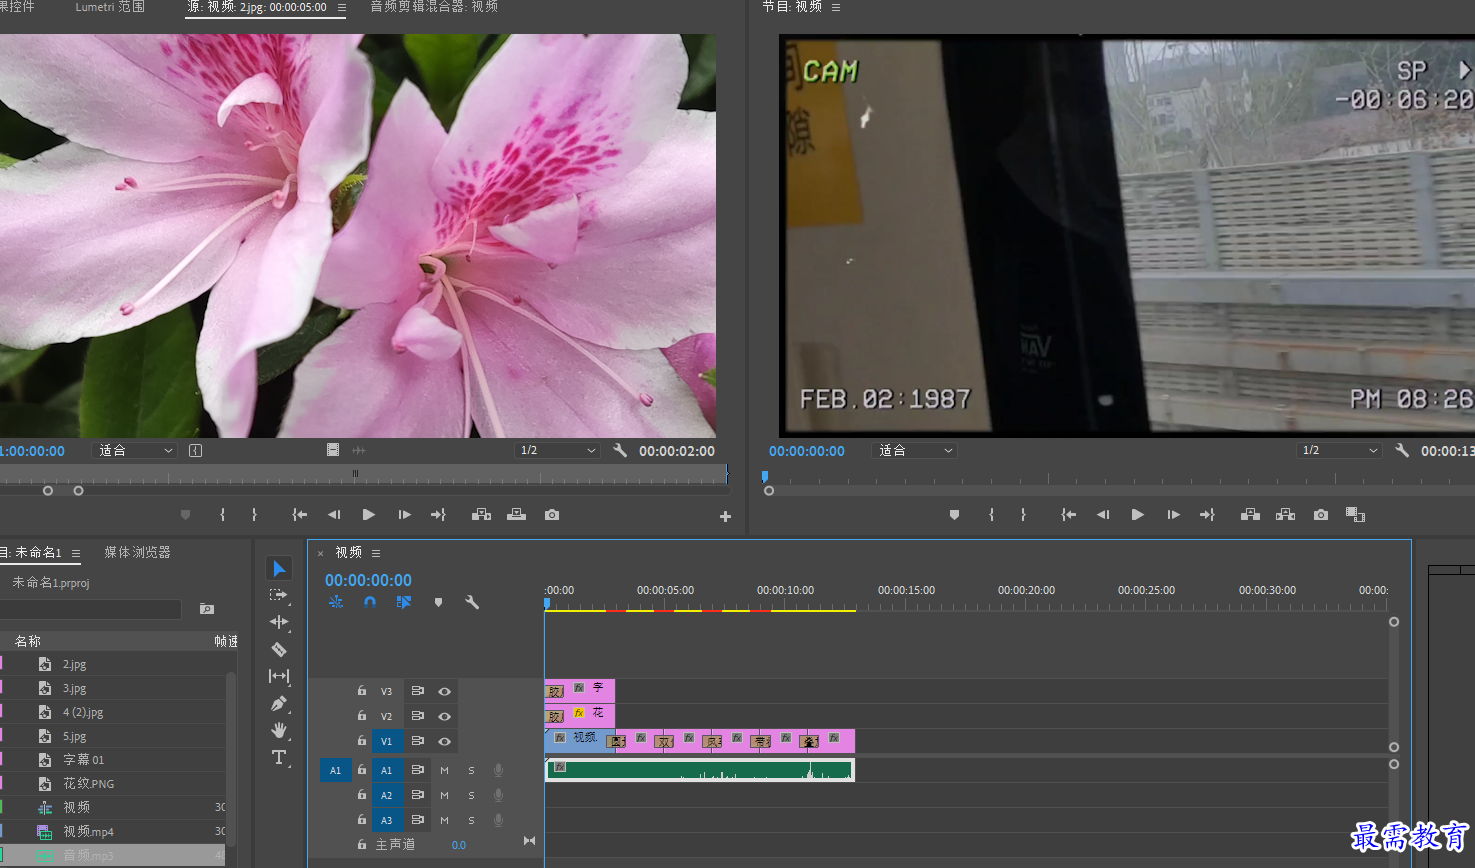Viewport: 1475px width, 868px height.
Task: Open timeline display settings wrench
Action: 472,602
